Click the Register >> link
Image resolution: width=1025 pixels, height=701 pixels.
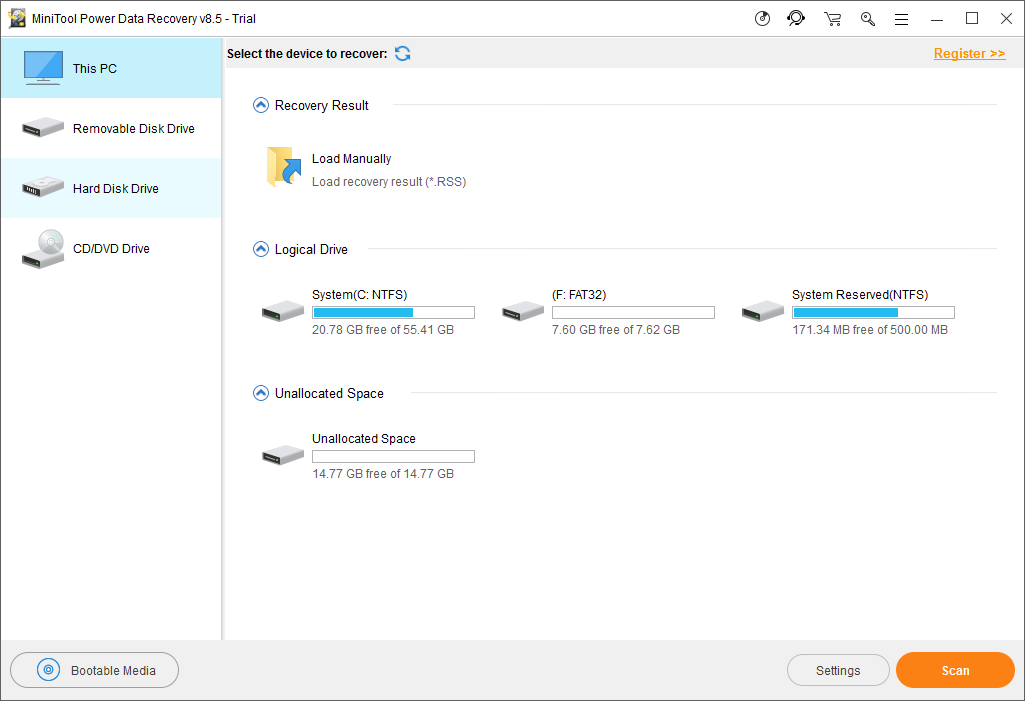tap(969, 54)
